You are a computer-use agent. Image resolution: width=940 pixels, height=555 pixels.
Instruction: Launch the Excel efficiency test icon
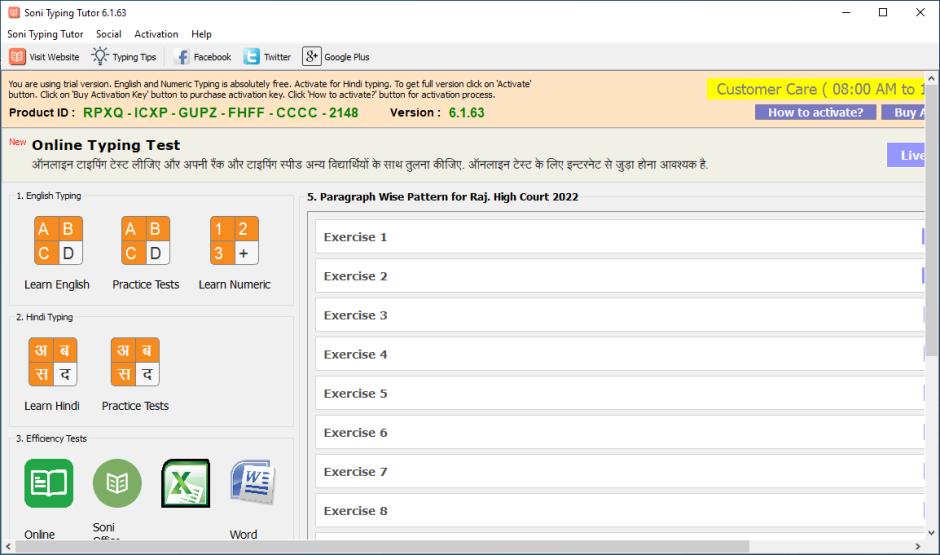185,484
